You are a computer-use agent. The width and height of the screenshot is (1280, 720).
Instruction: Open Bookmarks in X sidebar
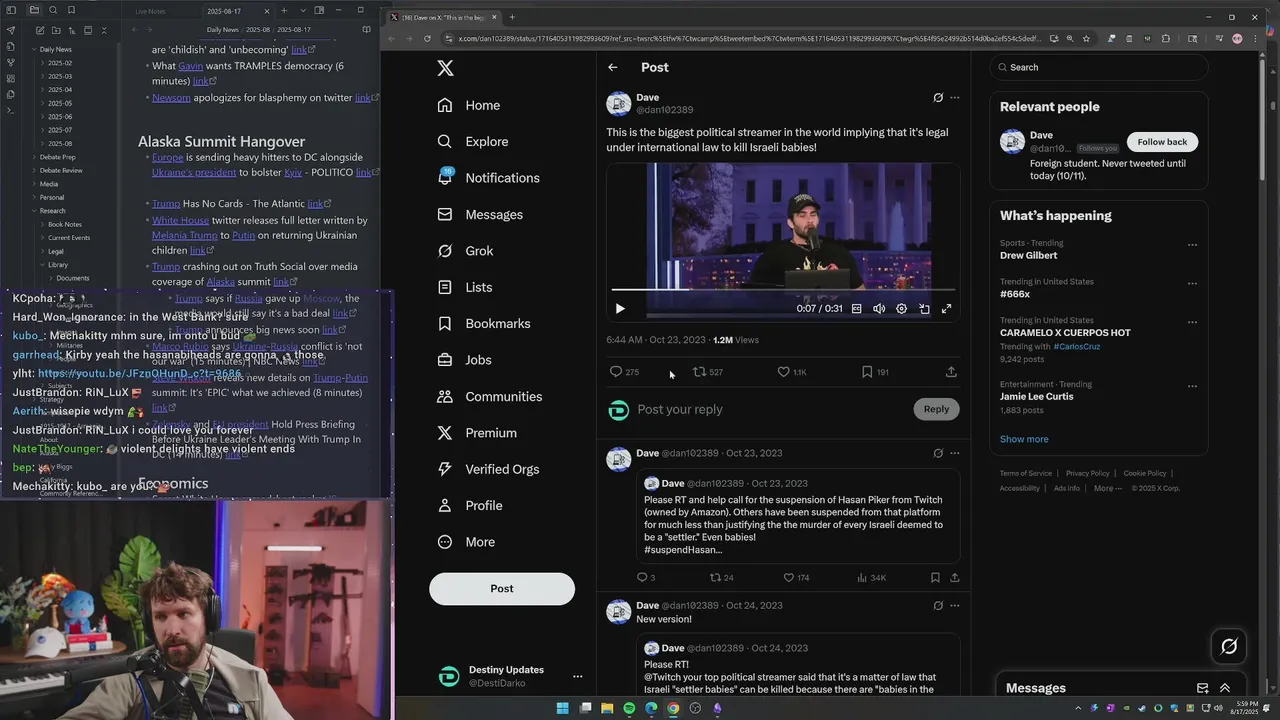click(484, 324)
